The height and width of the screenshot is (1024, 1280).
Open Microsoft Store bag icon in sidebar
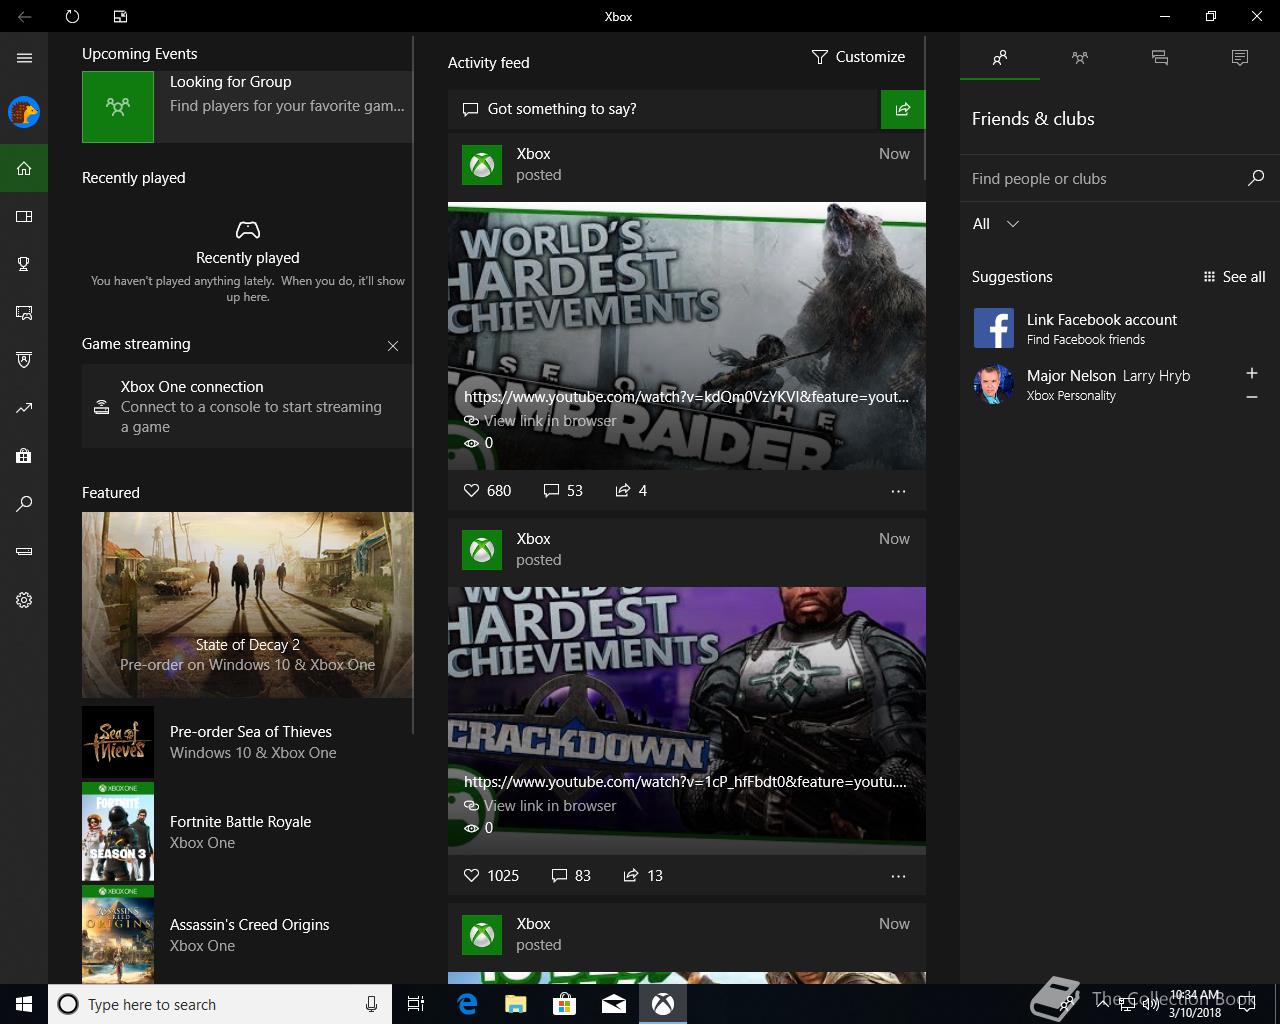(24, 456)
